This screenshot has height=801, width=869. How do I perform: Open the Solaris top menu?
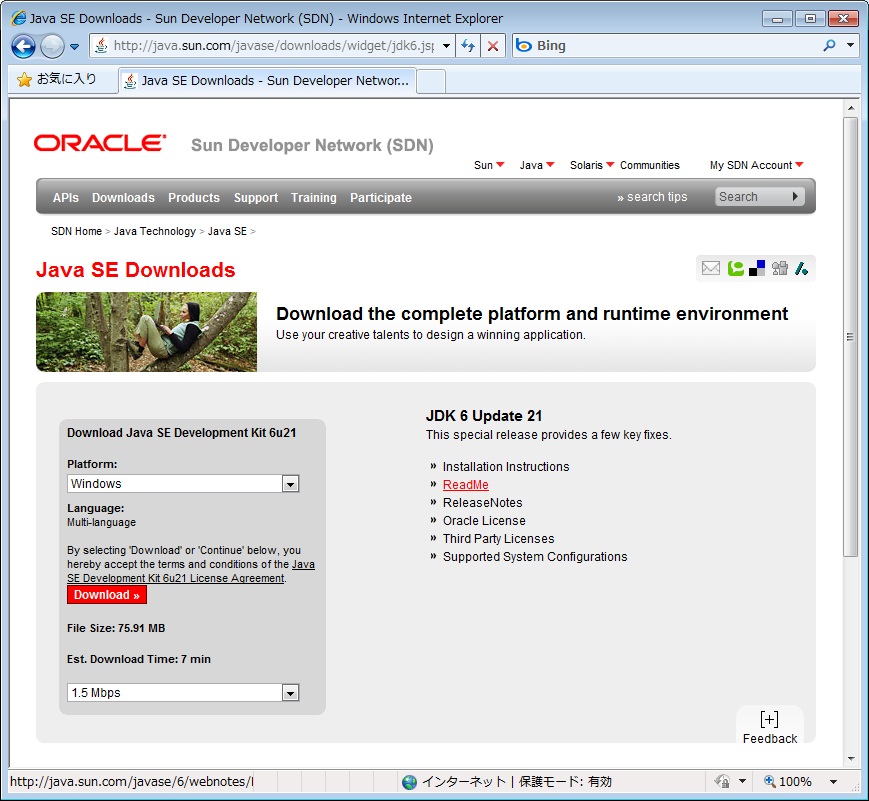(592, 165)
